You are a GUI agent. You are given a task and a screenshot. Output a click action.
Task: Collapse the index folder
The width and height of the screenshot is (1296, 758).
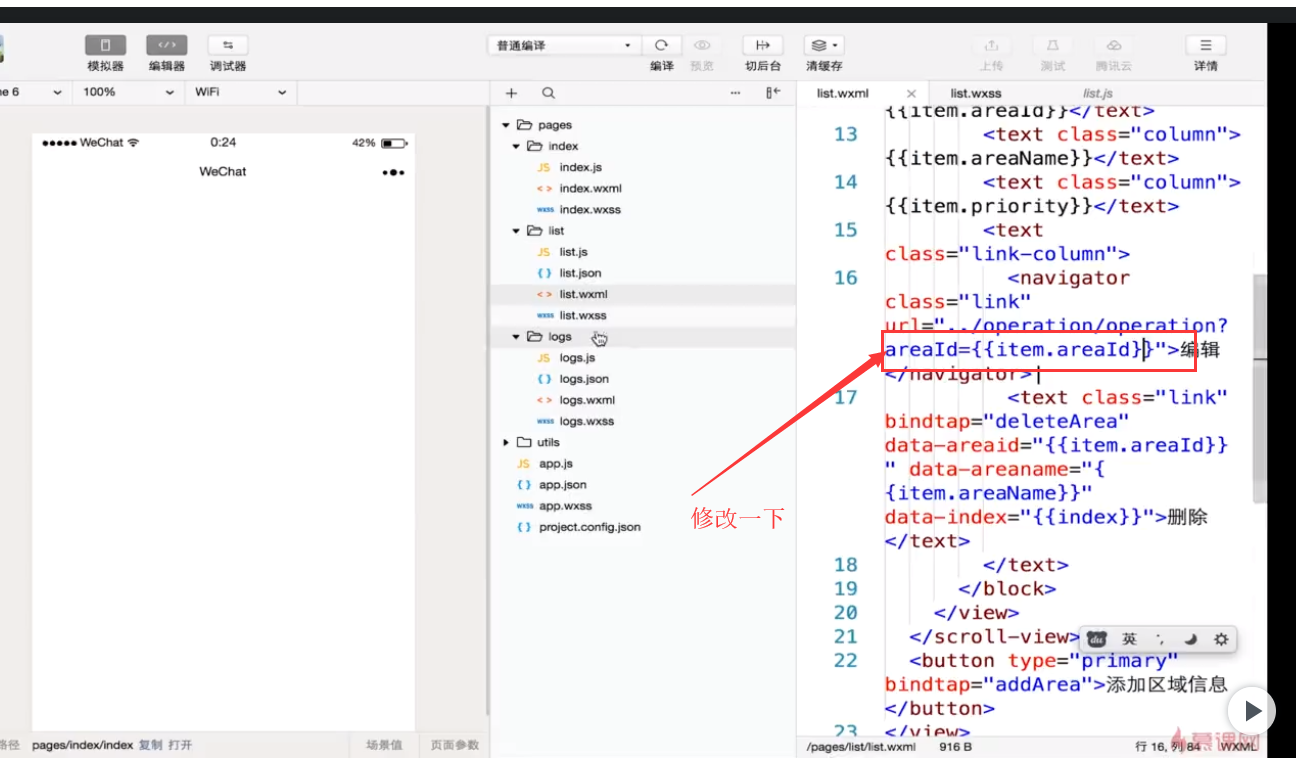pos(516,146)
